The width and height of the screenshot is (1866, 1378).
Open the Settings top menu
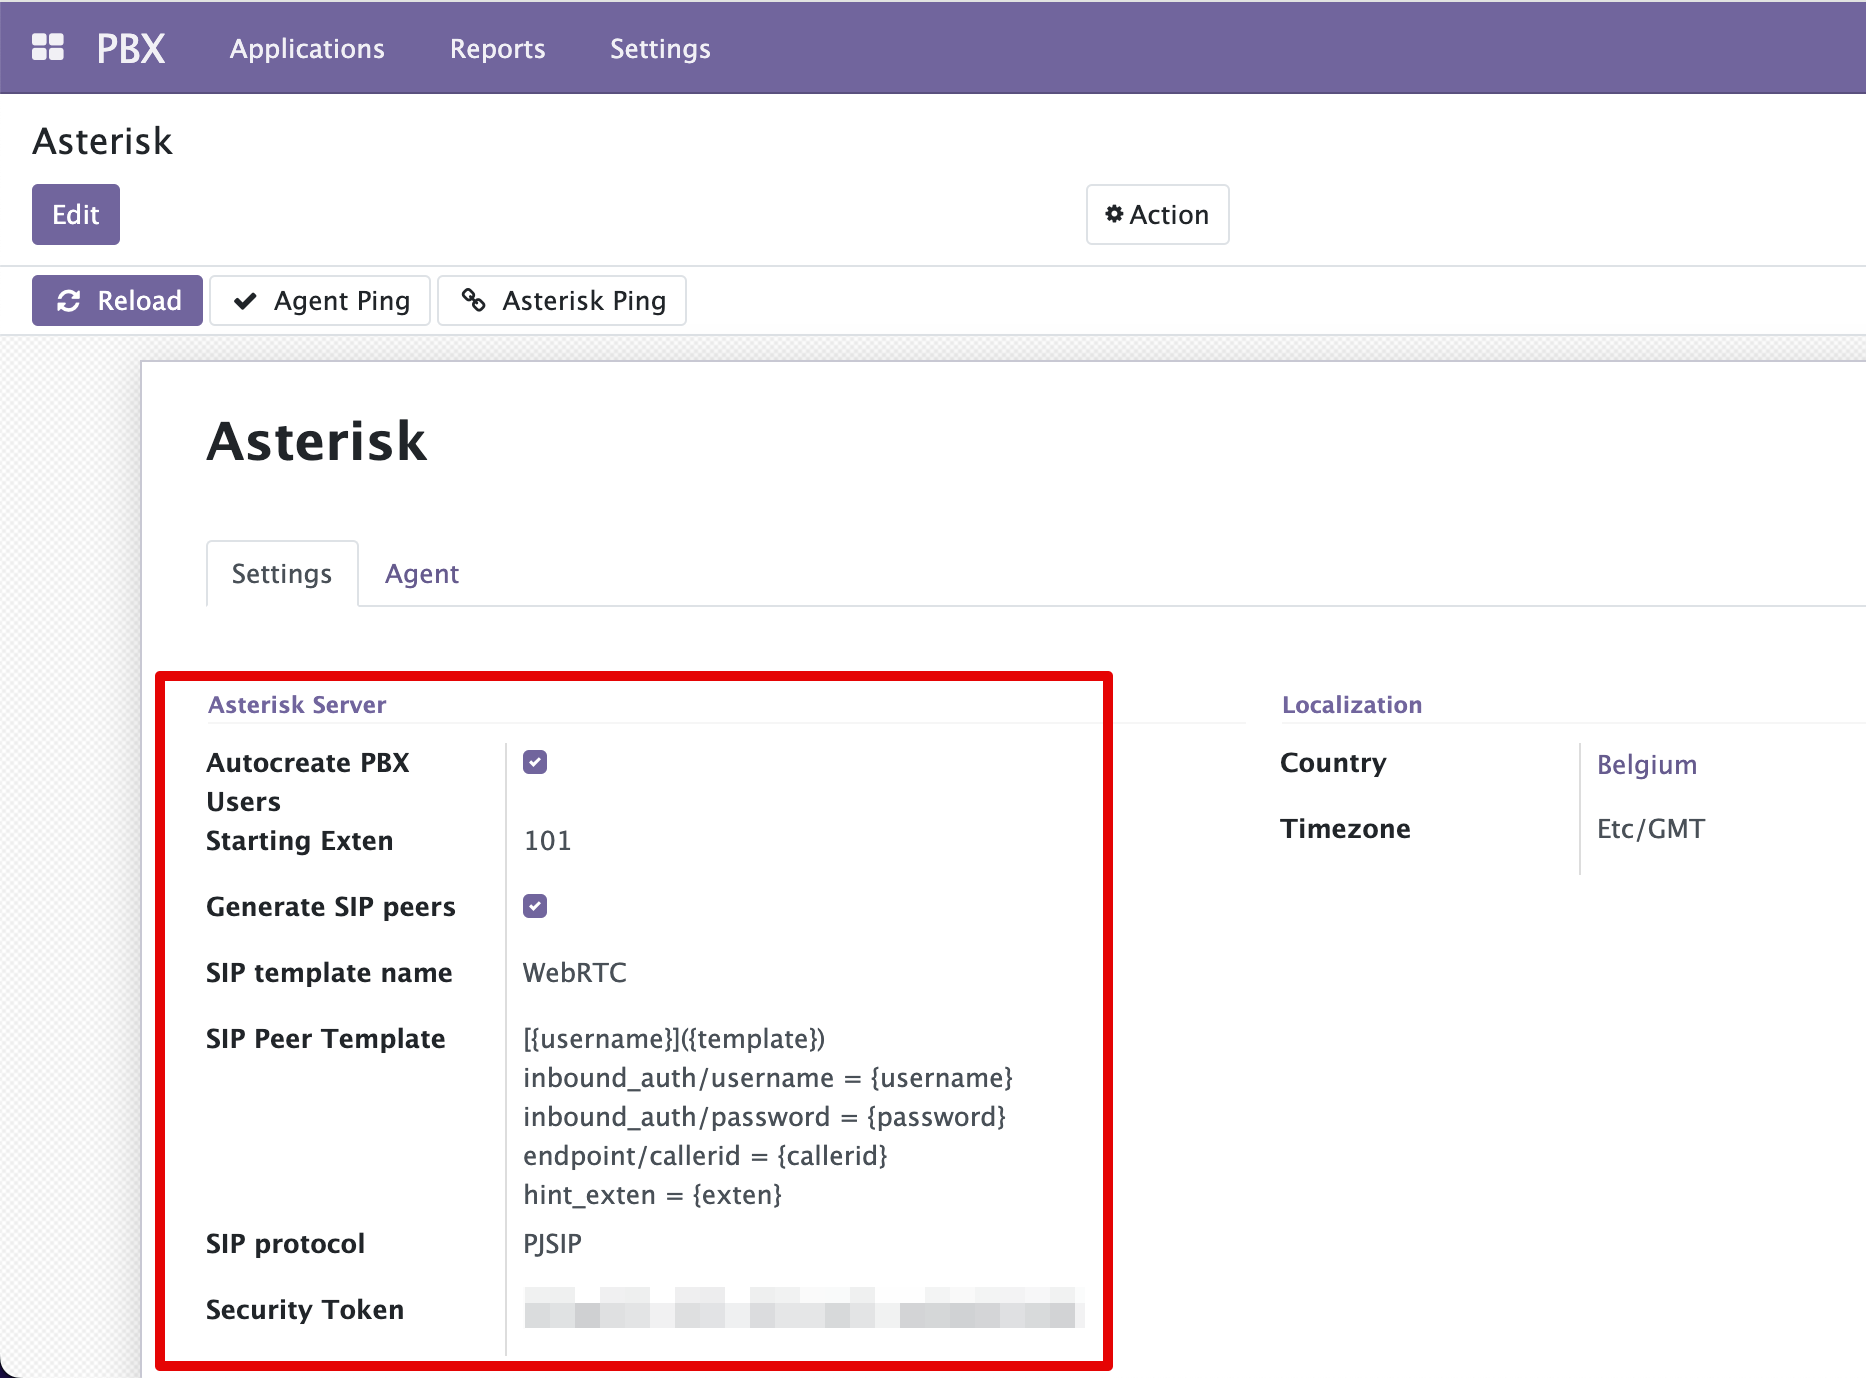pyautogui.click(x=660, y=49)
